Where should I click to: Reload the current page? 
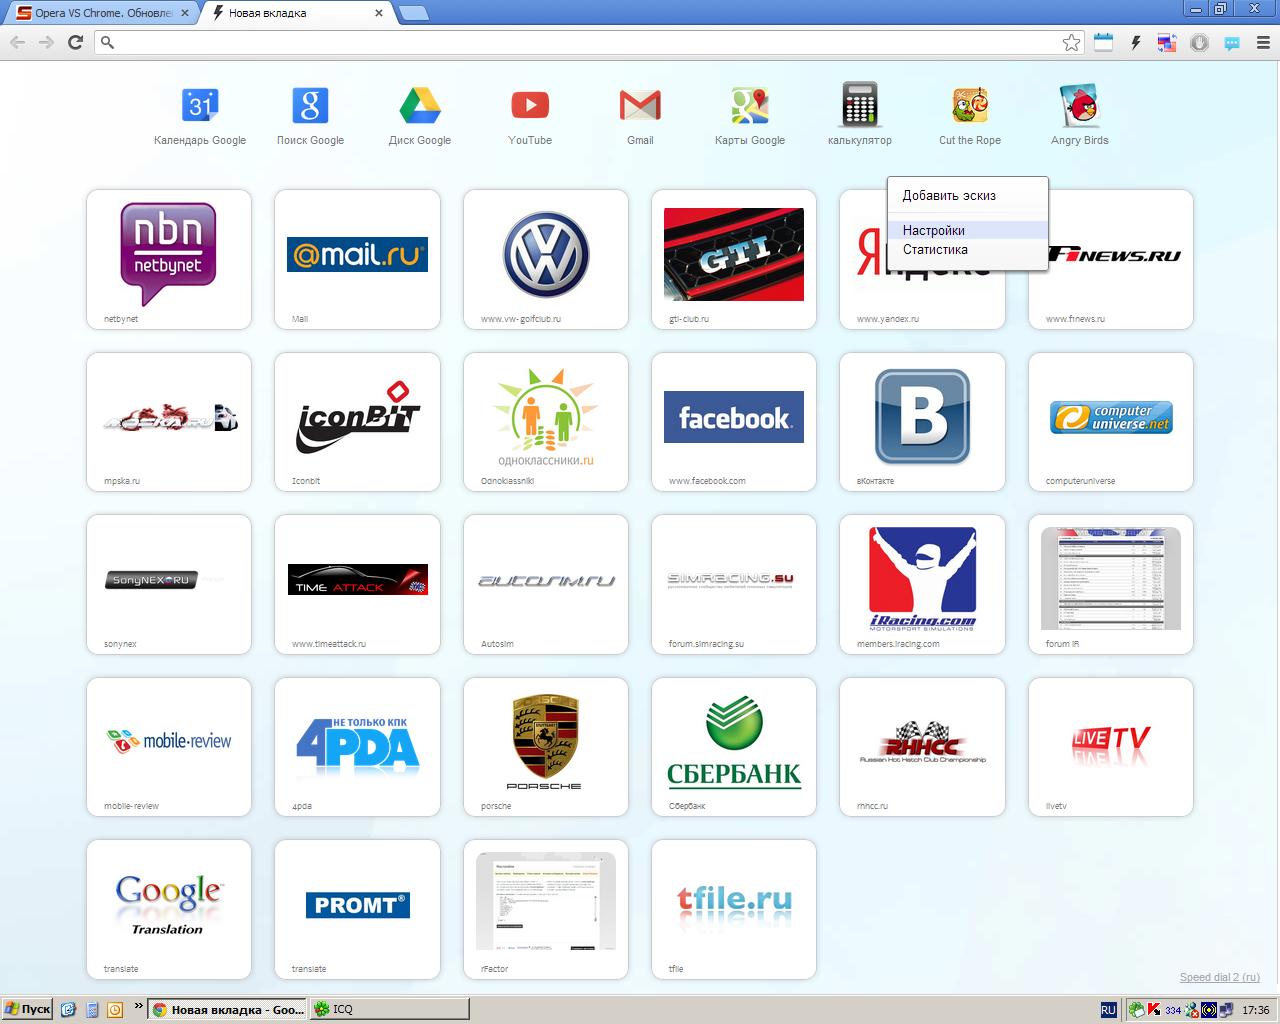pyautogui.click(x=75, y=42)
